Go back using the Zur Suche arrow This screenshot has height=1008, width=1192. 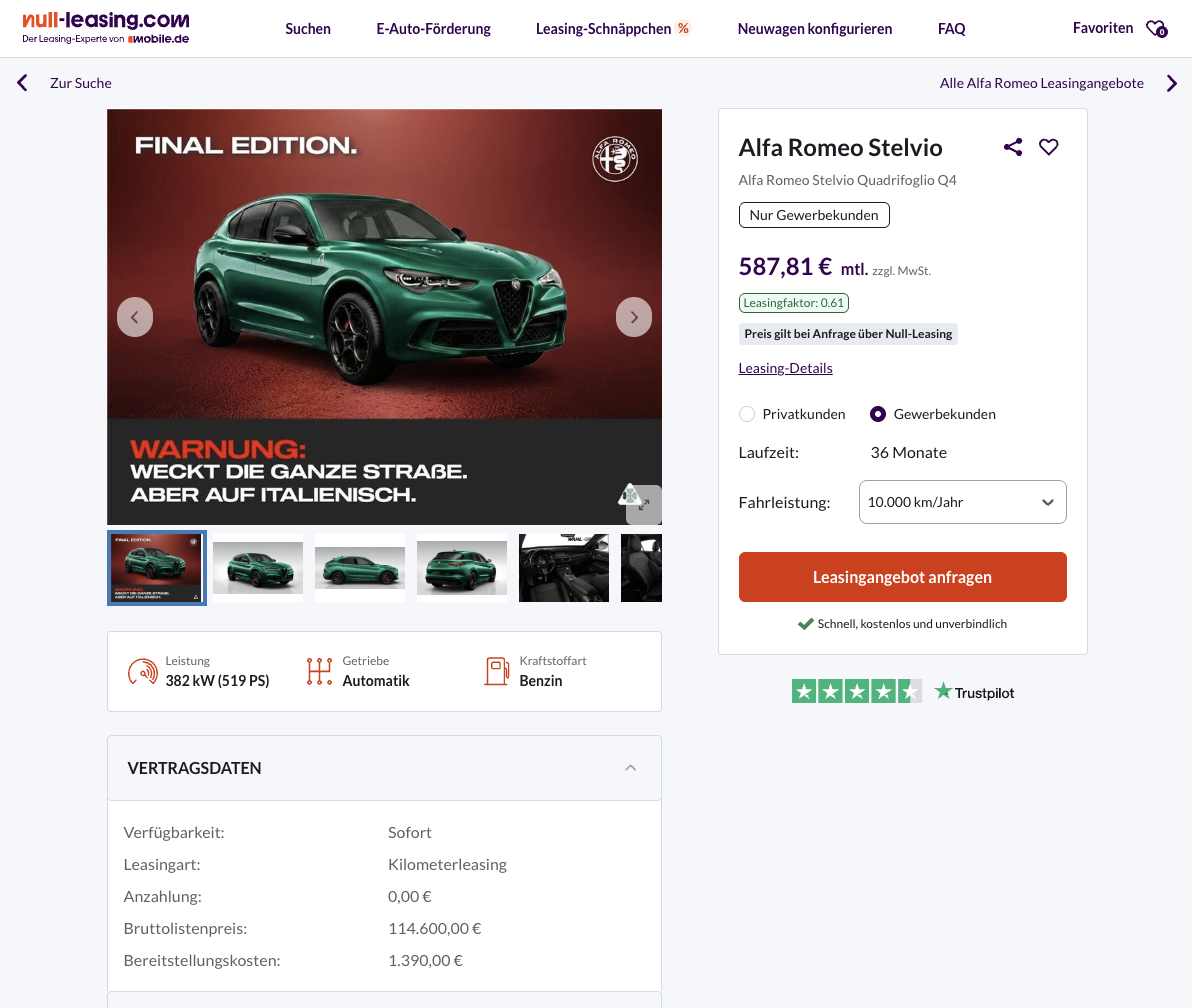click(23, 83)
